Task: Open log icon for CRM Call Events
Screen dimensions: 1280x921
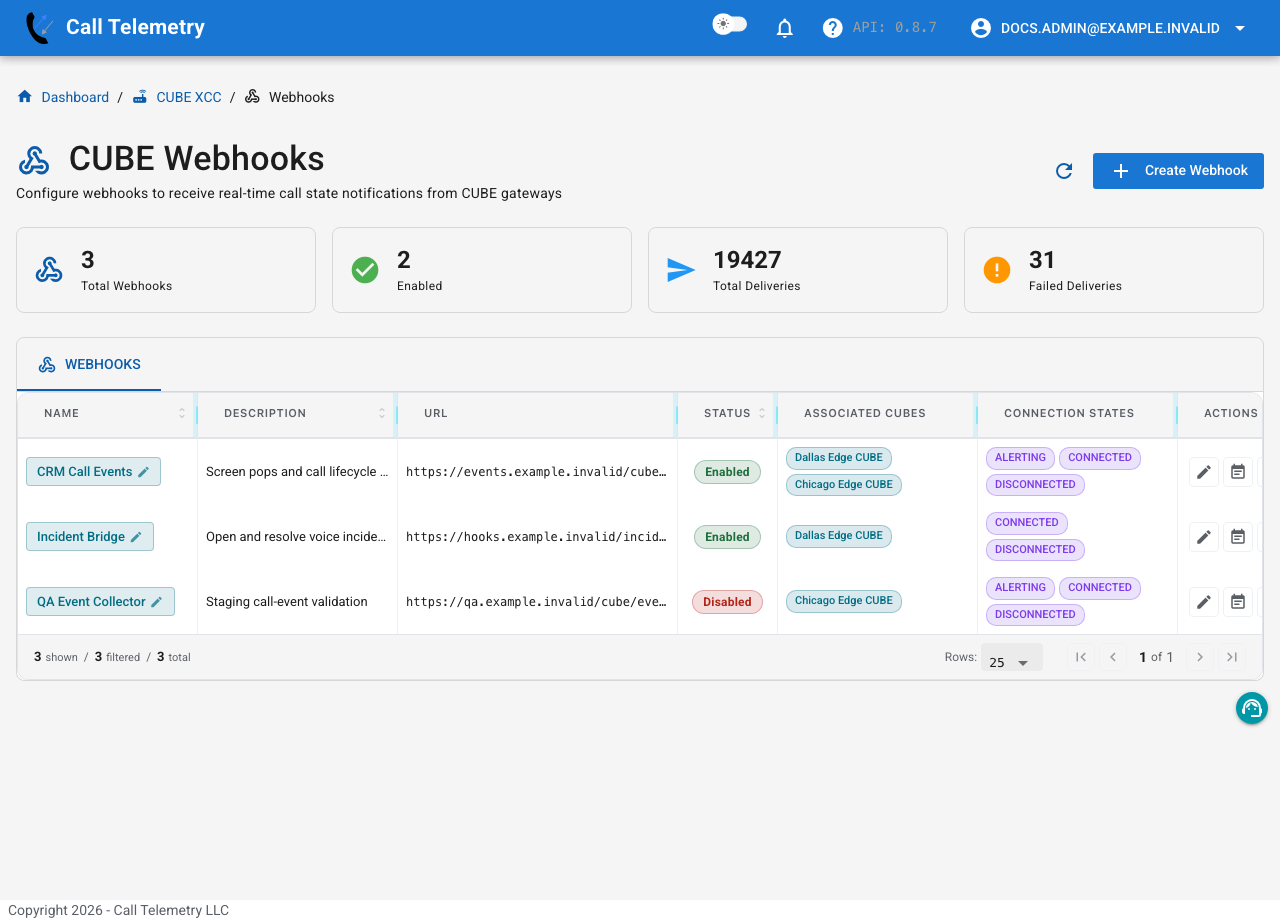Action: coord(1238,472)
